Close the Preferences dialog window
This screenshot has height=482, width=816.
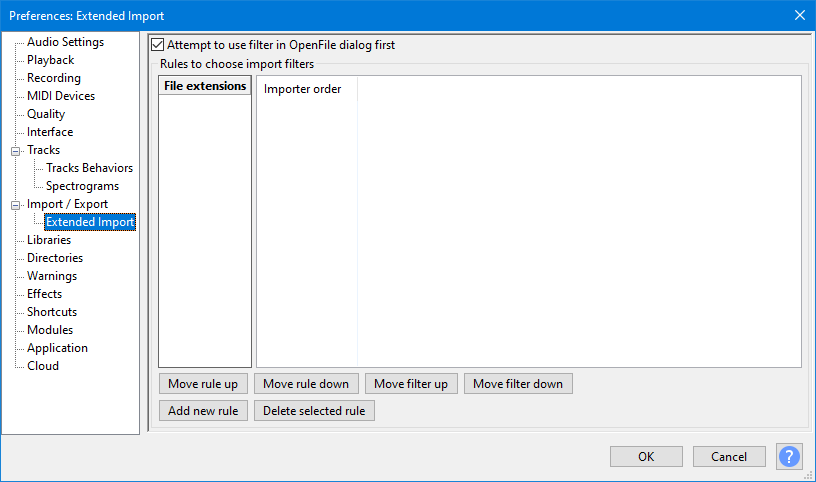point(800,15)
